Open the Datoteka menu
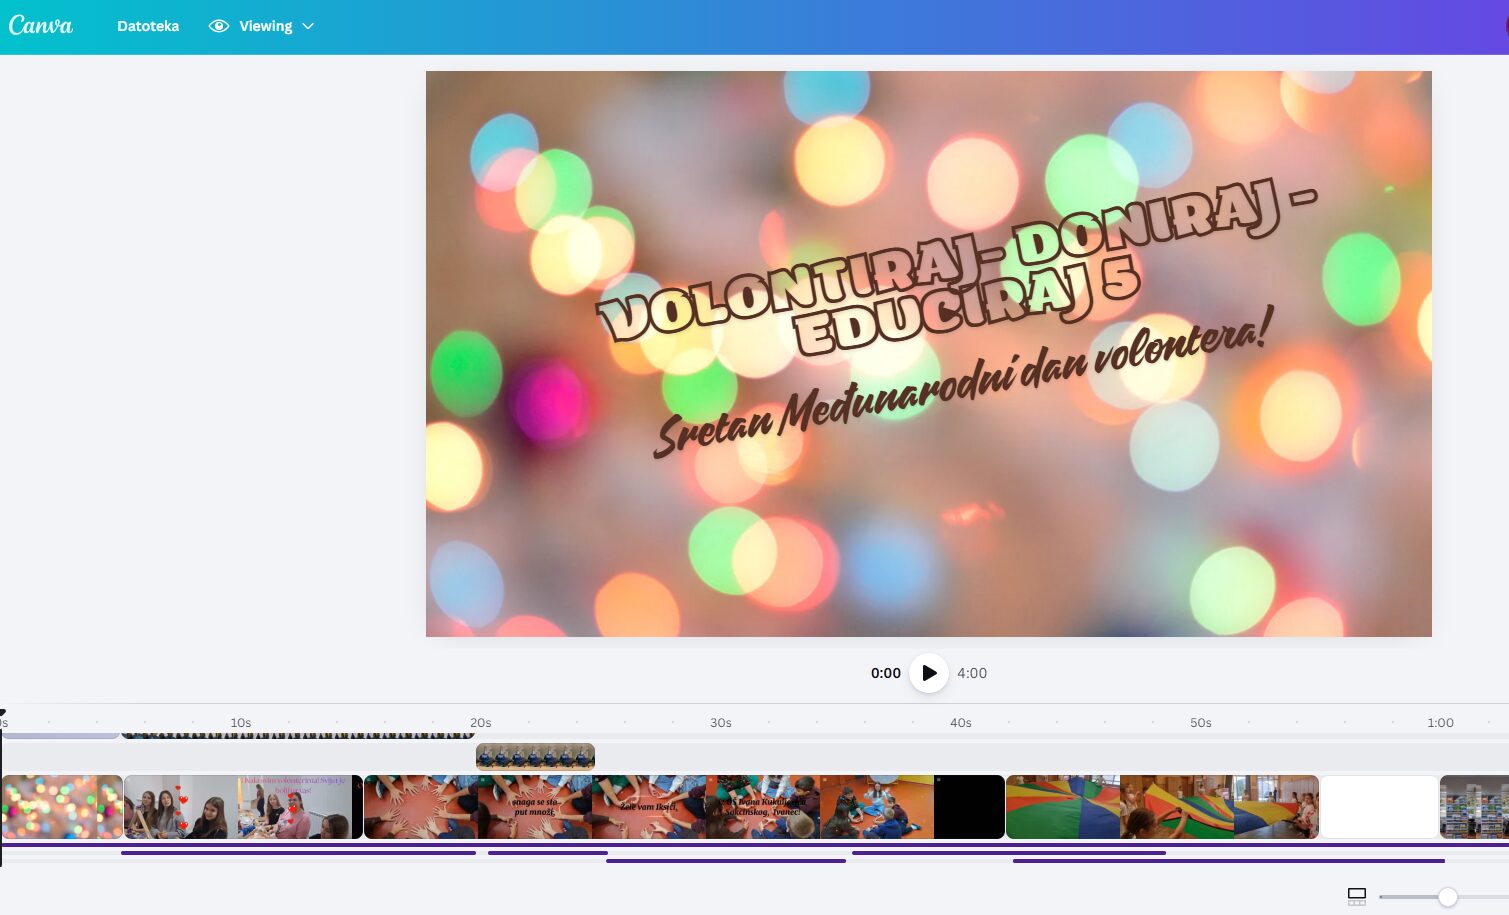1509x915 pixels. [148, 26]
